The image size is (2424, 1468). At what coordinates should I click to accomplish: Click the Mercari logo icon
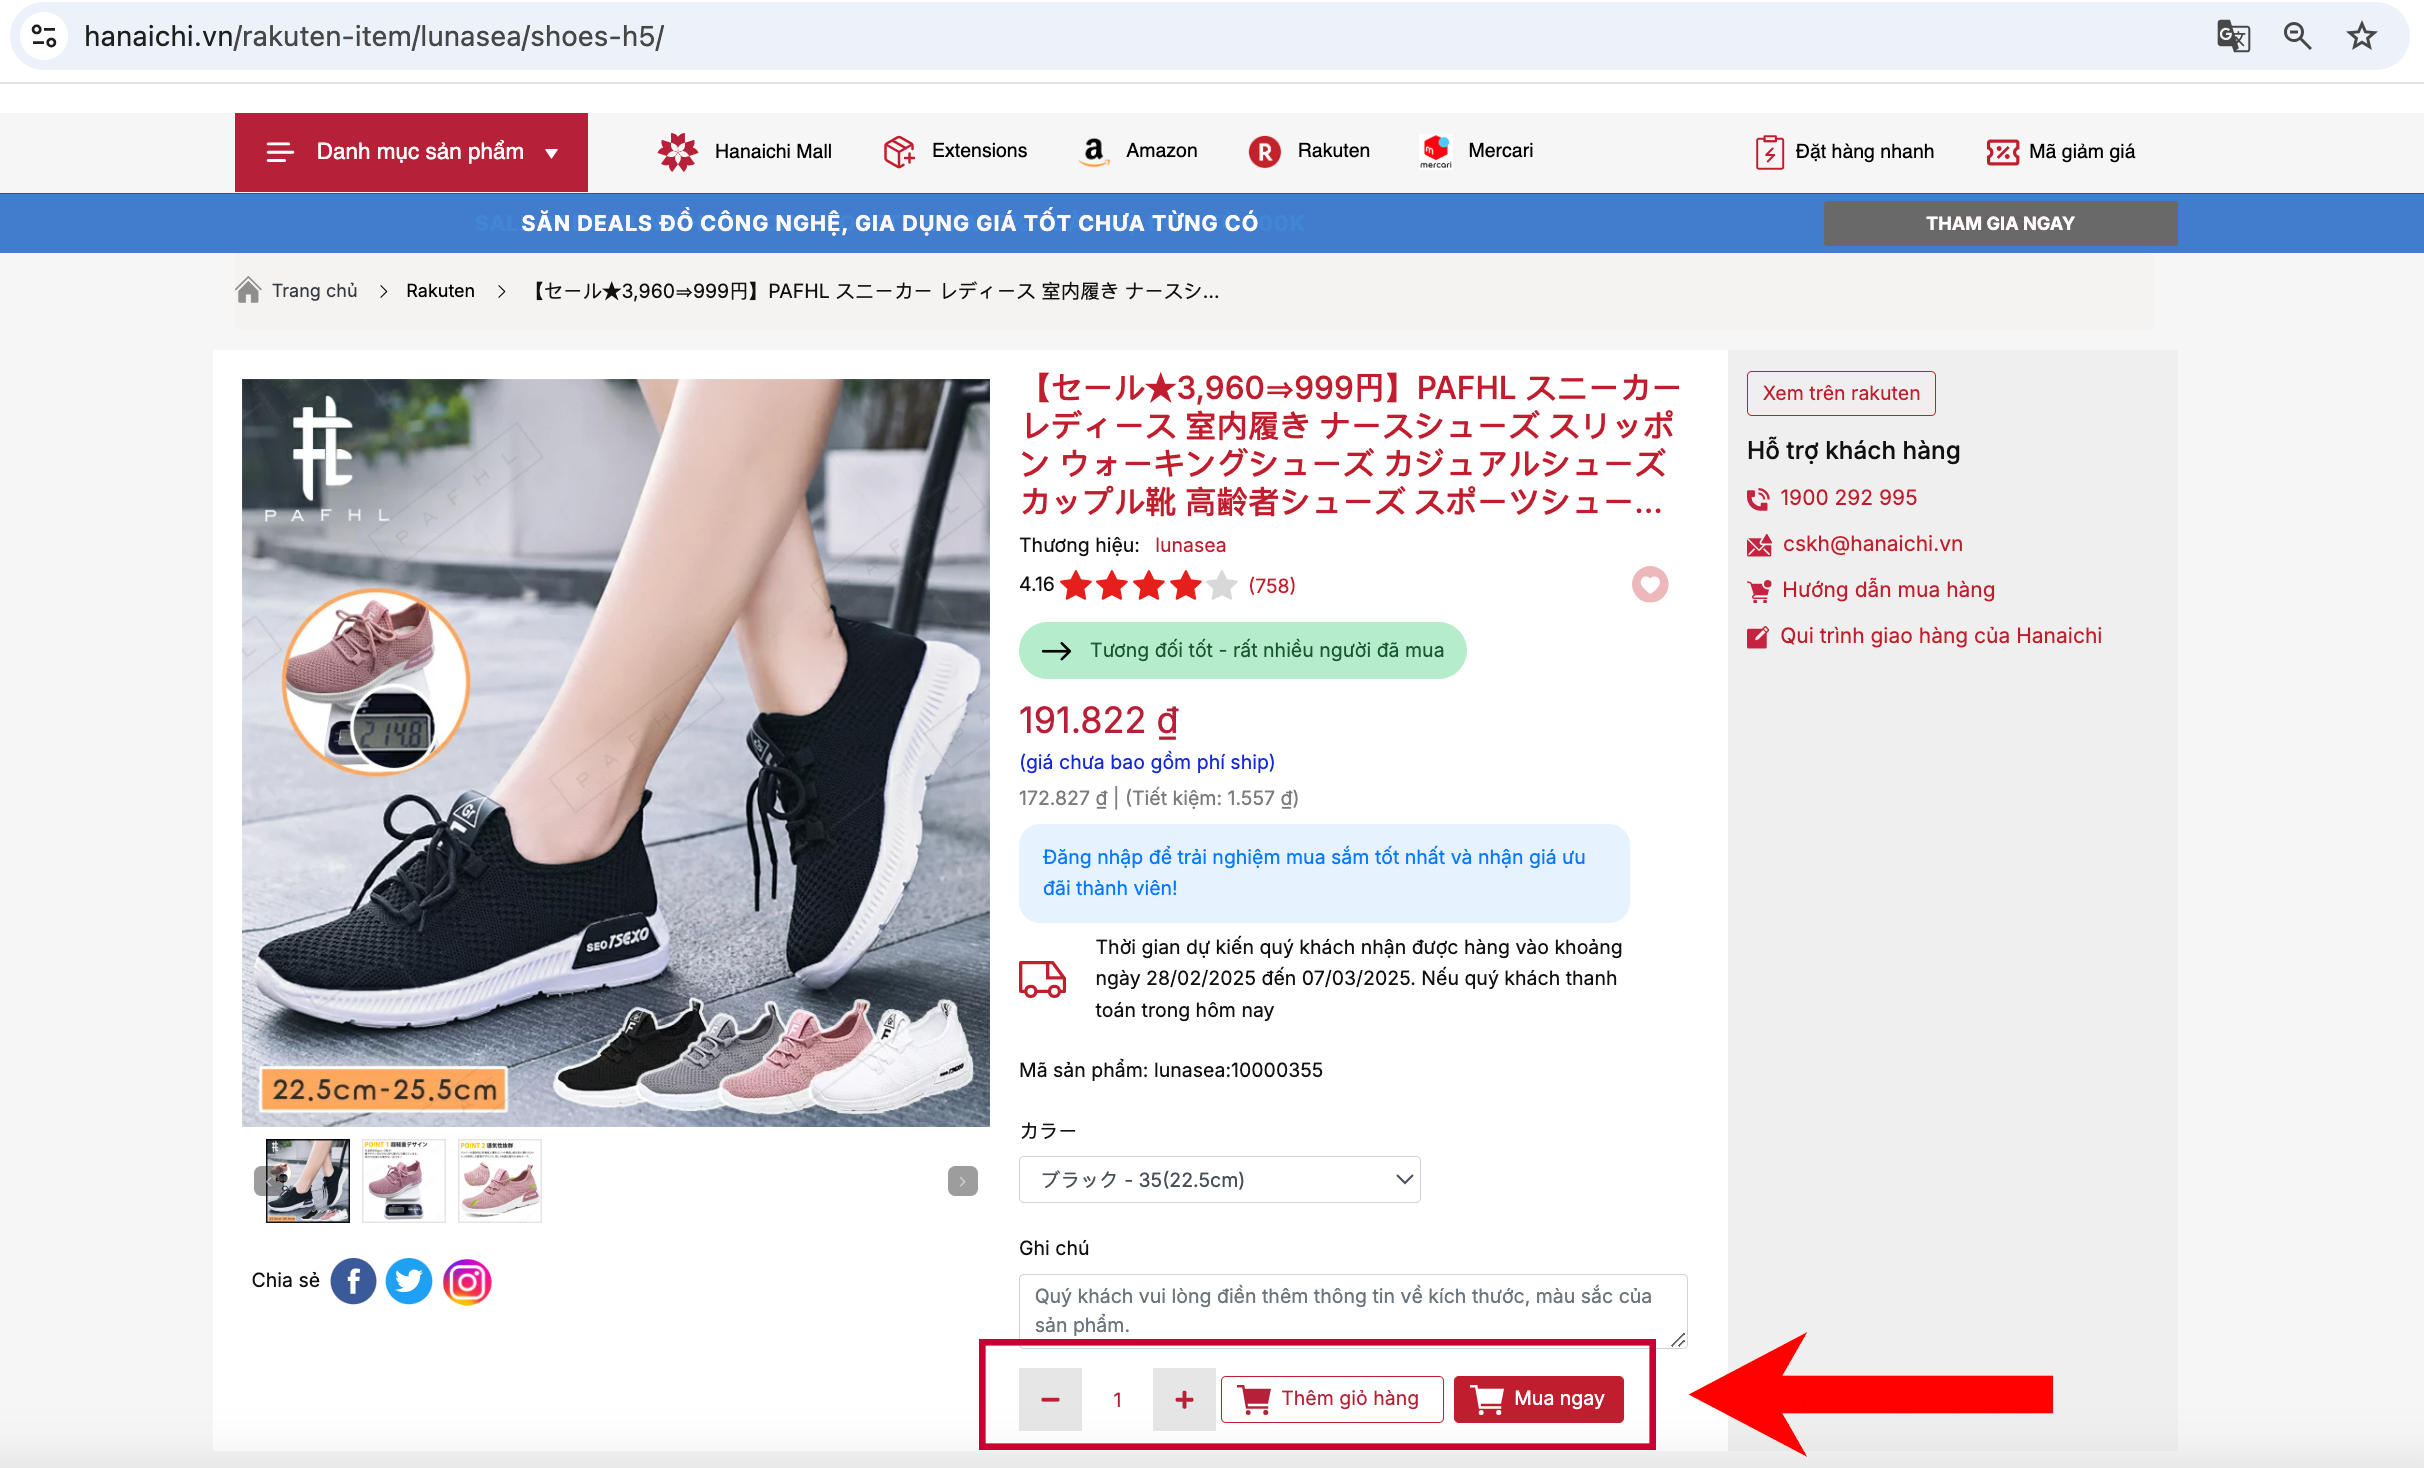pos(1435,152)
